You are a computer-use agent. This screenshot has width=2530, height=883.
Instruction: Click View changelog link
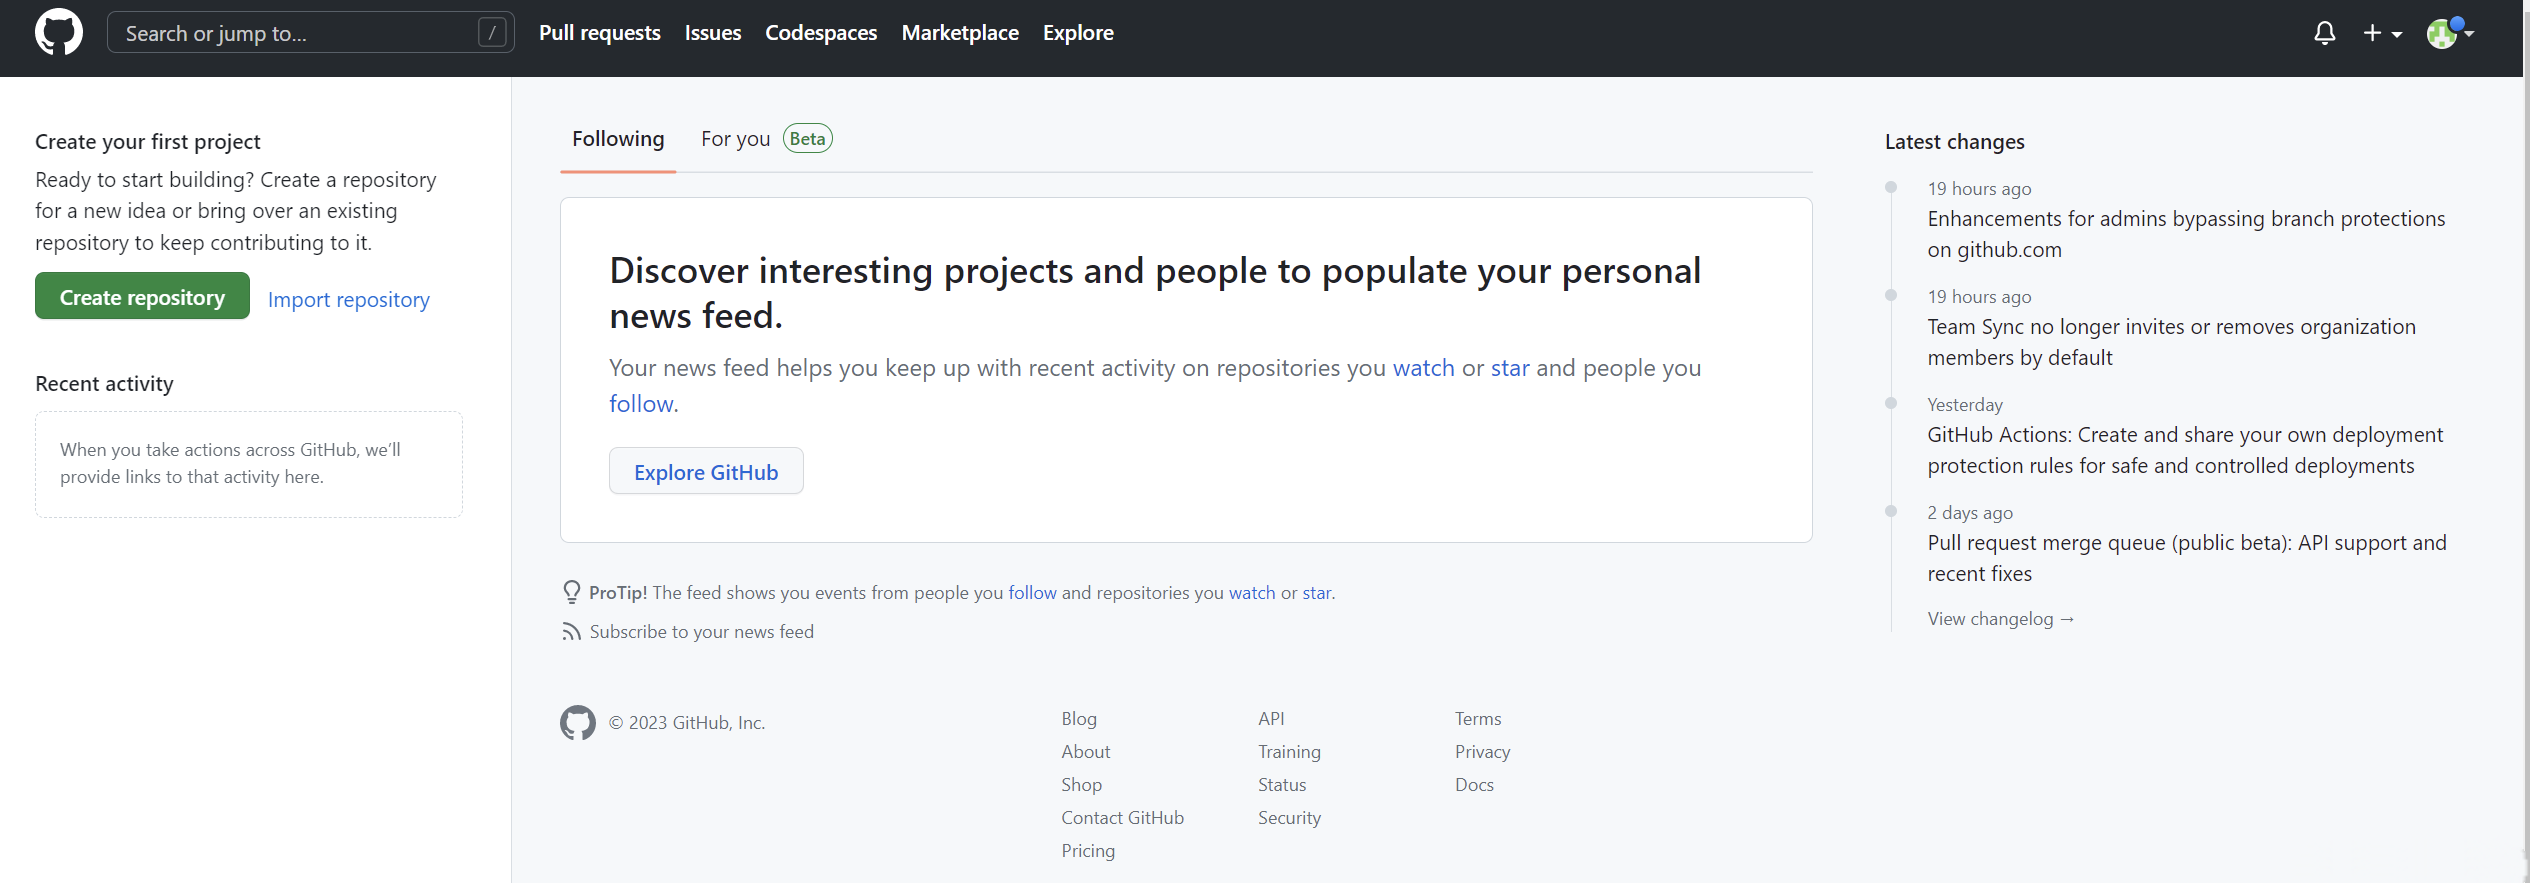tap(2001, 619)
